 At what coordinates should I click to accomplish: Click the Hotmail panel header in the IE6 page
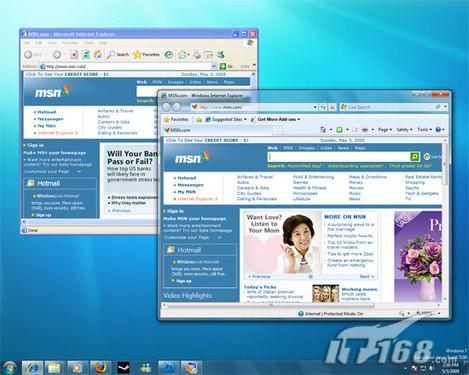60,183
